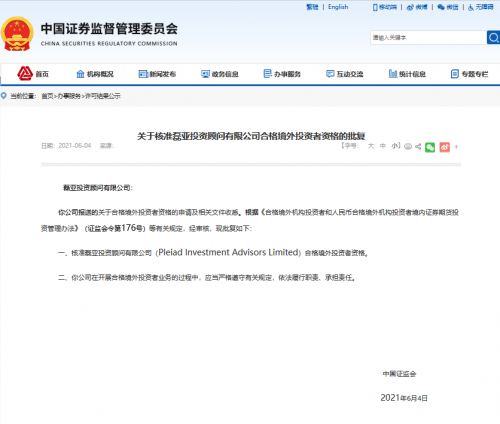Click the share icon beside the print icon

[418, 146]
